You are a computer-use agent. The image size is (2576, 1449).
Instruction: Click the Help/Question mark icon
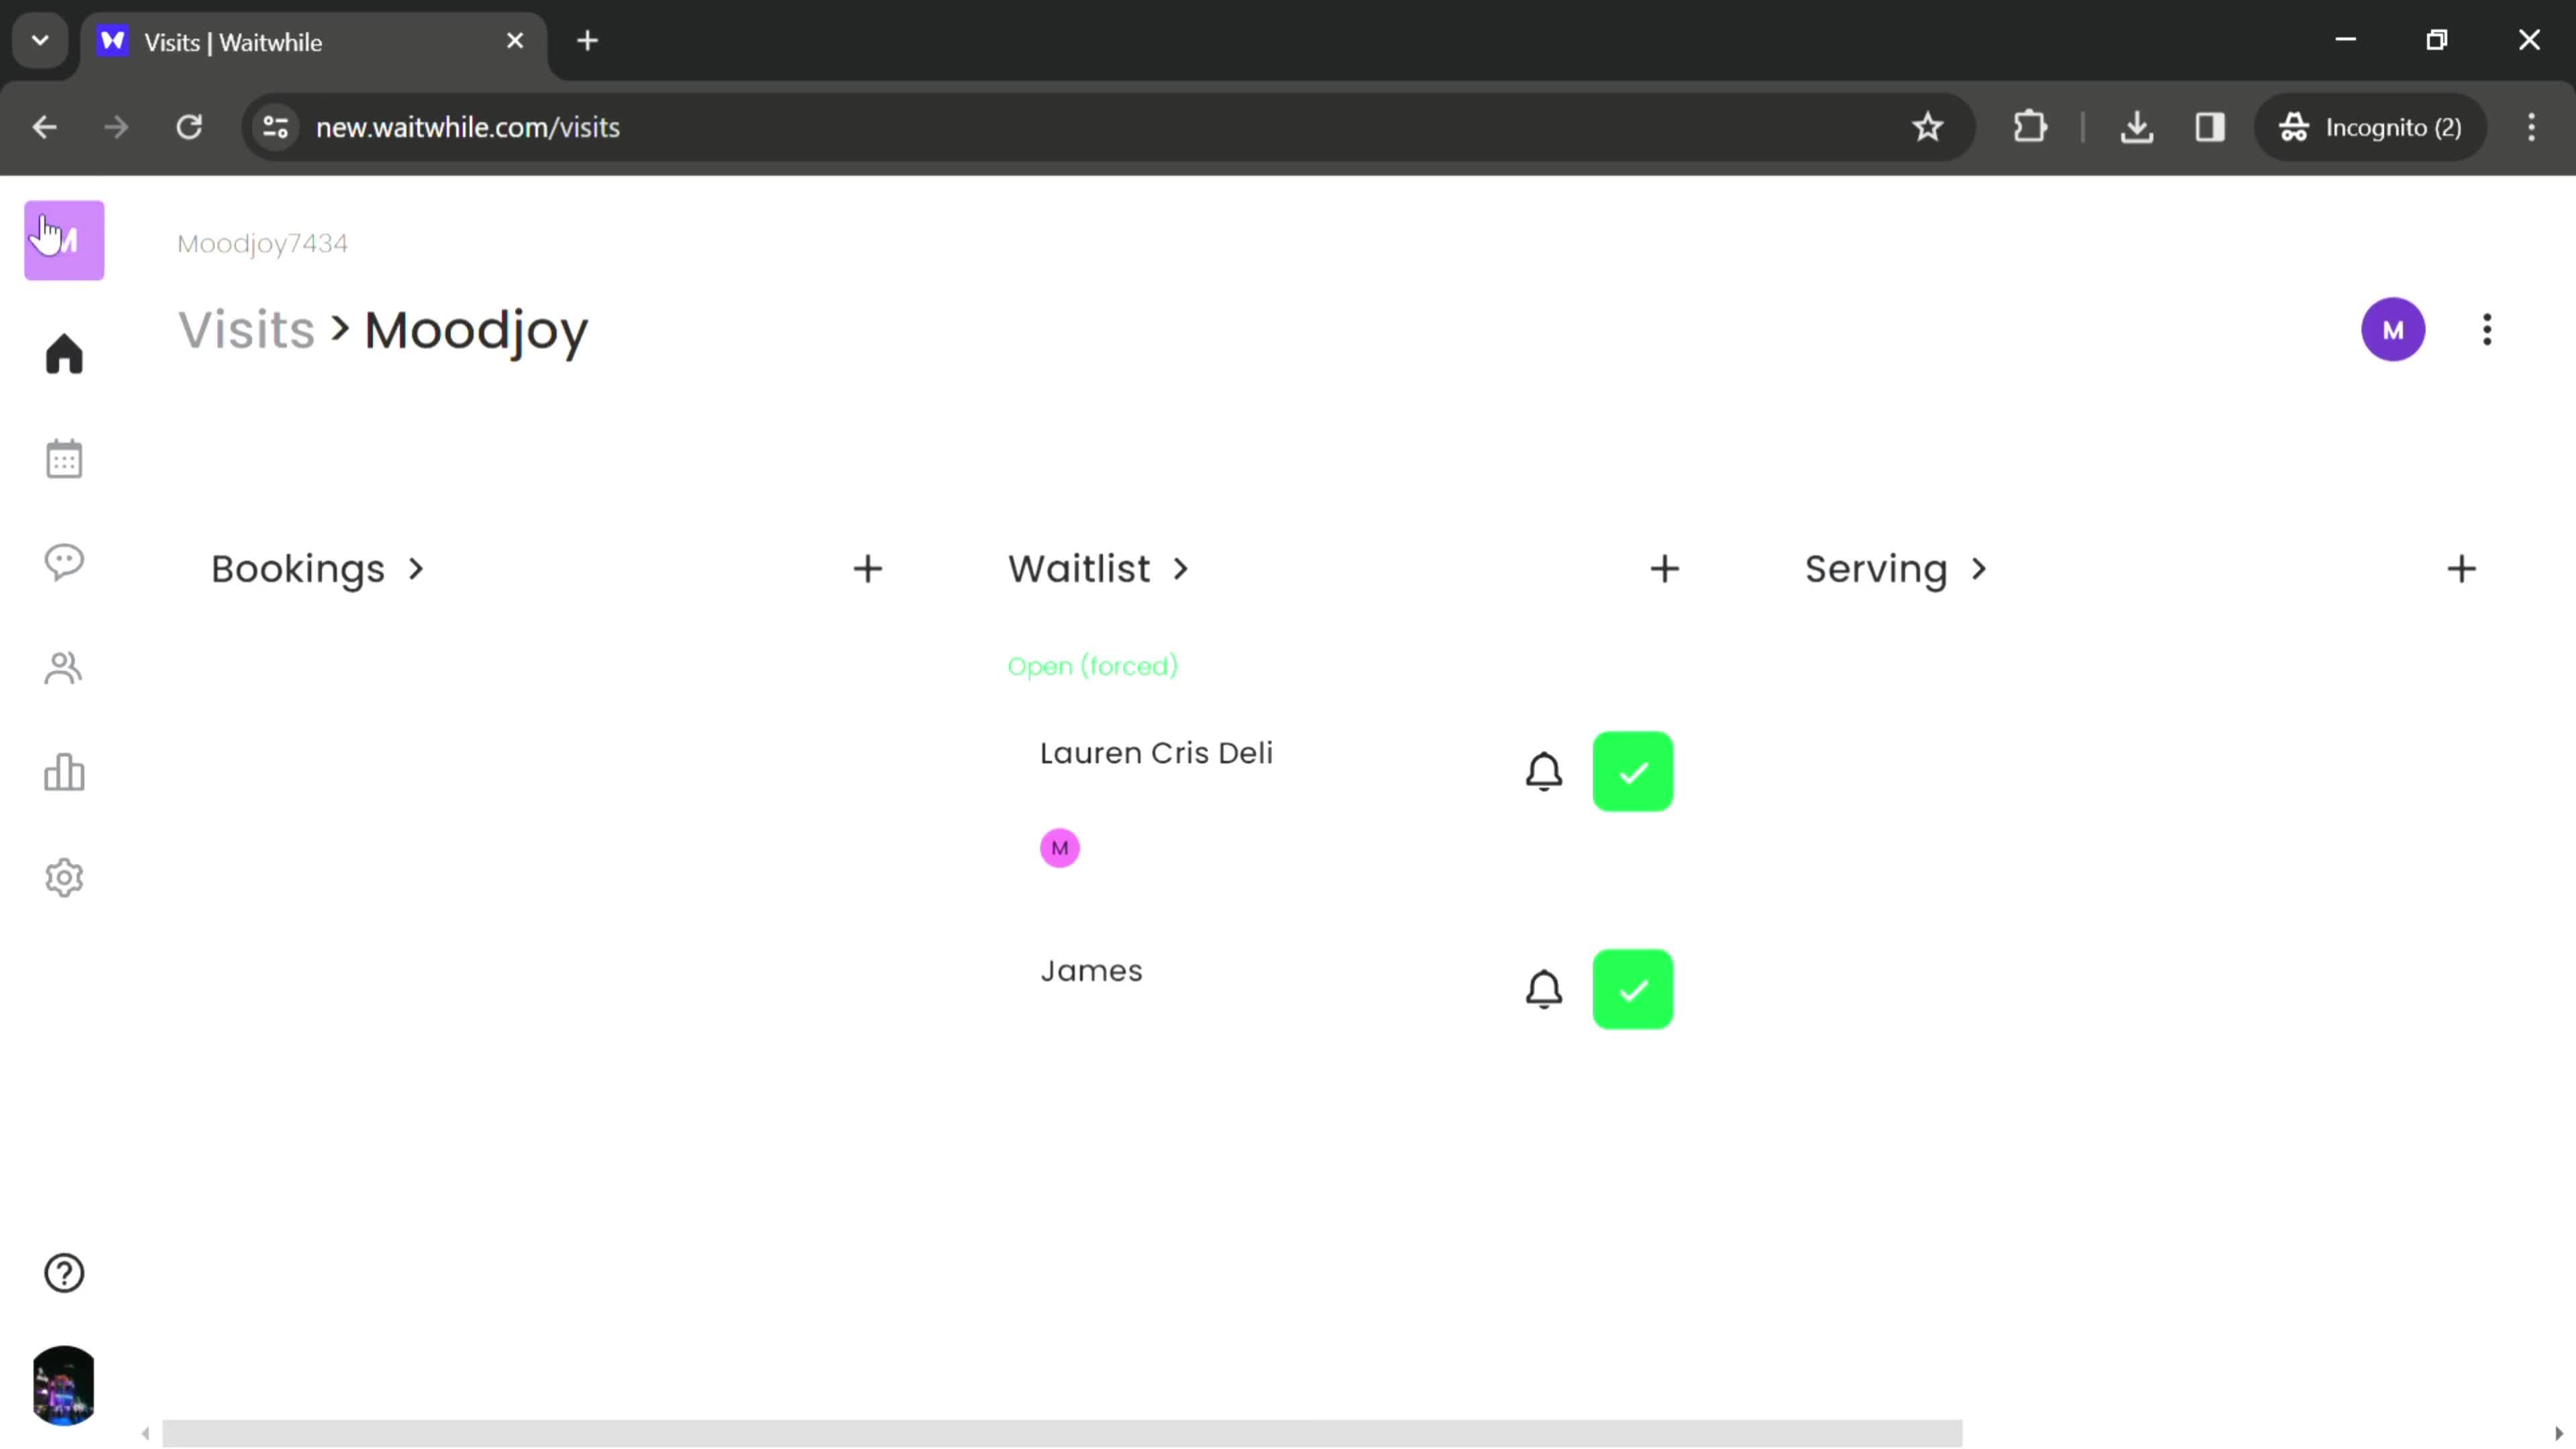pyautogui.click(x=64, y=1272)
